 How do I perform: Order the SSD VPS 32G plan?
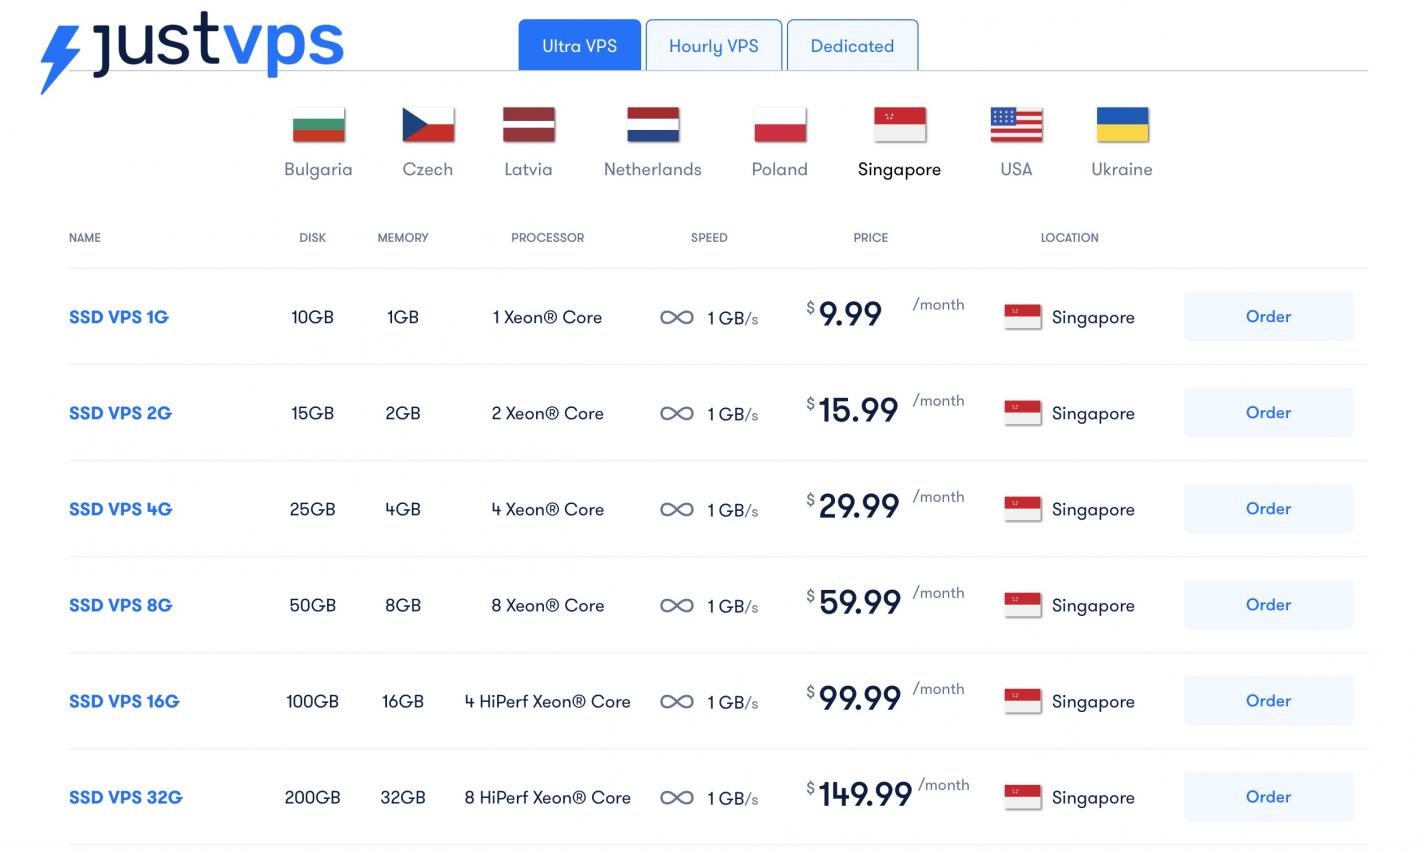tap(1268, 796)
